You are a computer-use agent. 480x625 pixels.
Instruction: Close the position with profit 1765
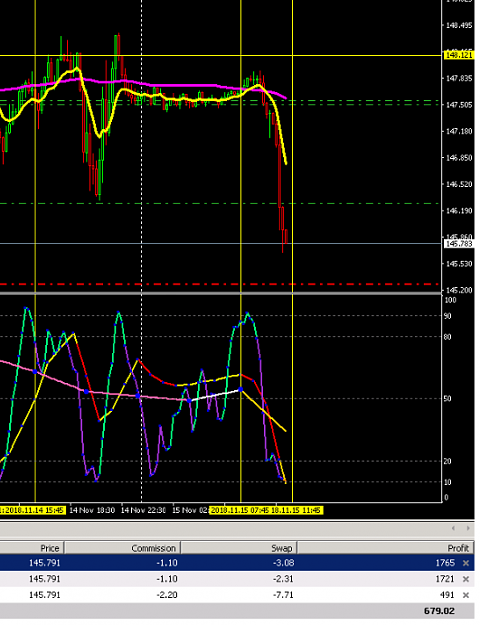click(x=465, y=563)
